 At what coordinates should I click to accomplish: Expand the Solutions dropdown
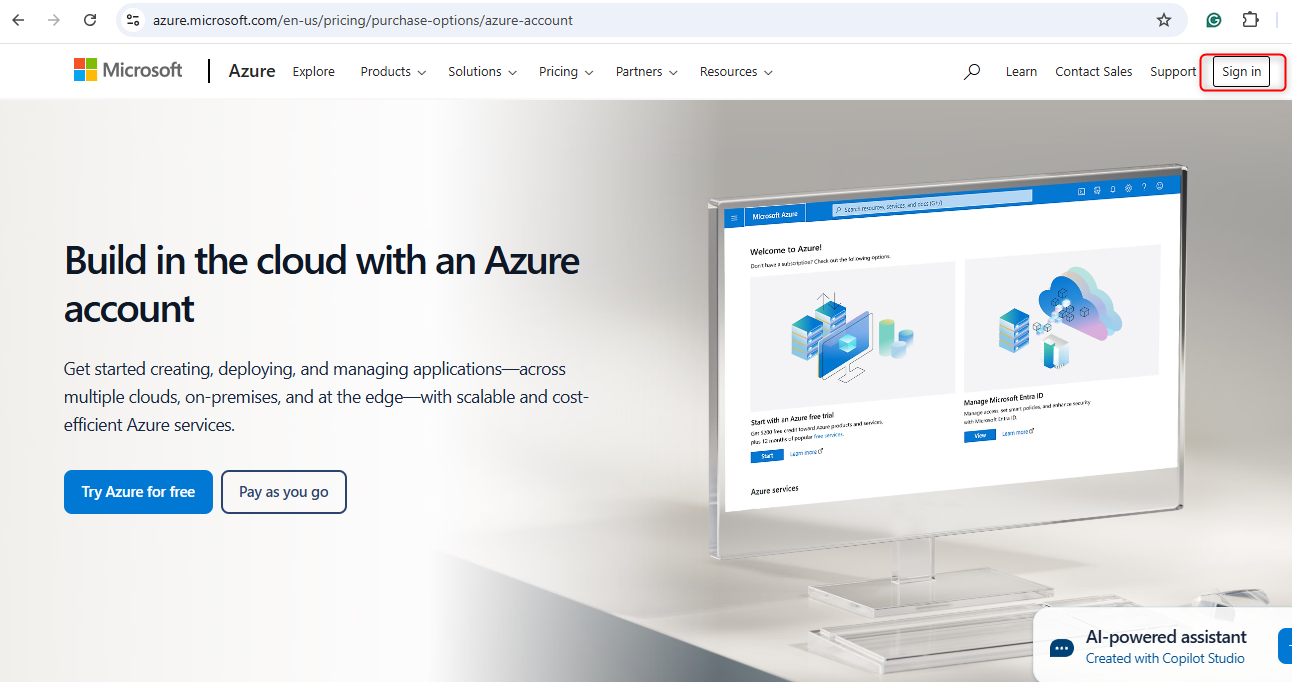click(482, 72)
